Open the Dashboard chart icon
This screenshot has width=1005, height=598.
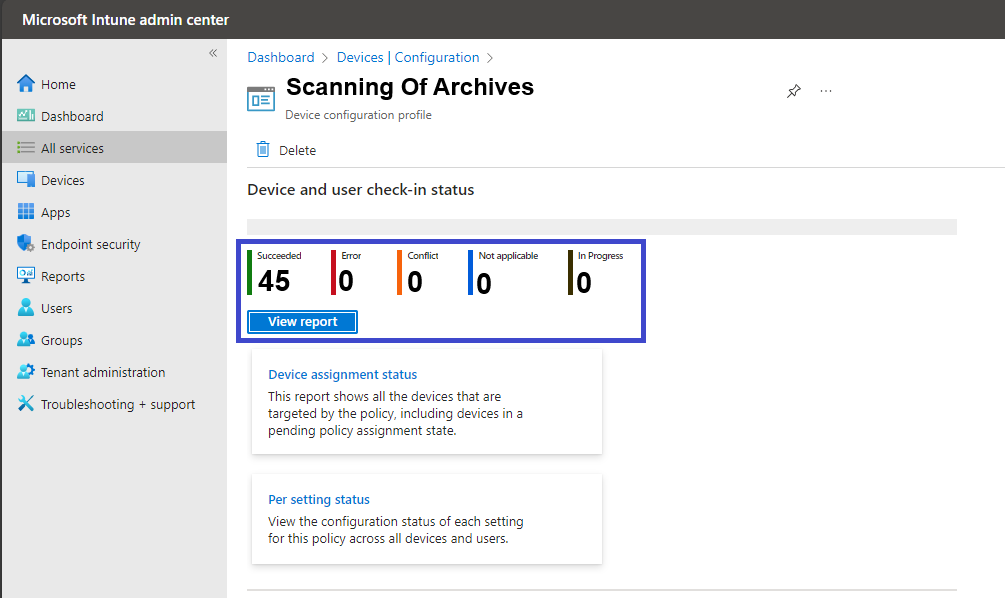pyautogui.click(x=26, y=115)
